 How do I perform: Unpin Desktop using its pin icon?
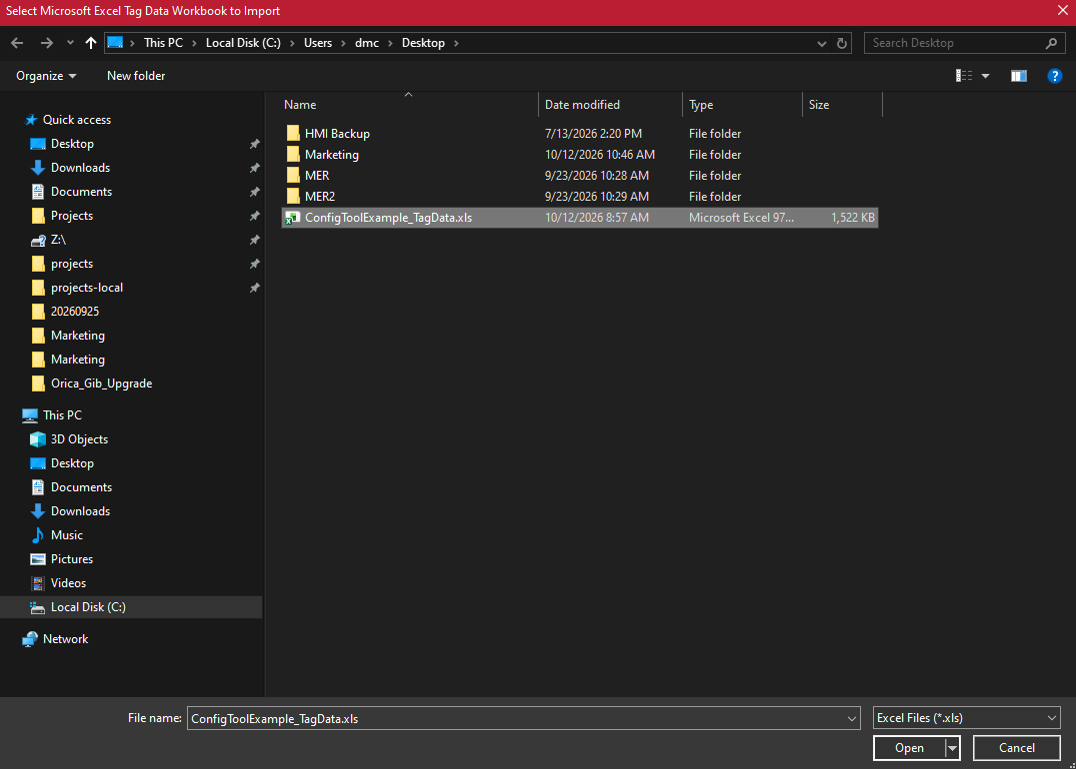pyautogui.click(x=255, y=144)
